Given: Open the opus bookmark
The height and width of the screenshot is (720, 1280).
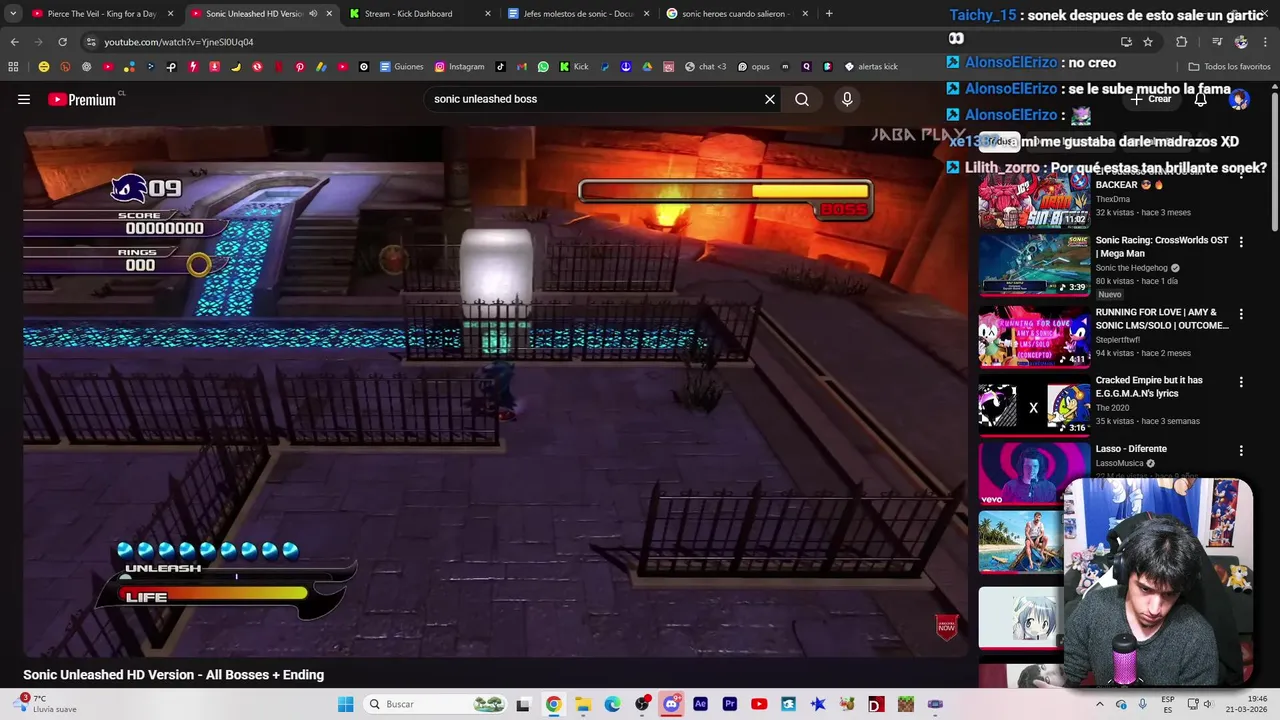Looking at the screenshot, I should pyautogui.click(x=754, y=67).
